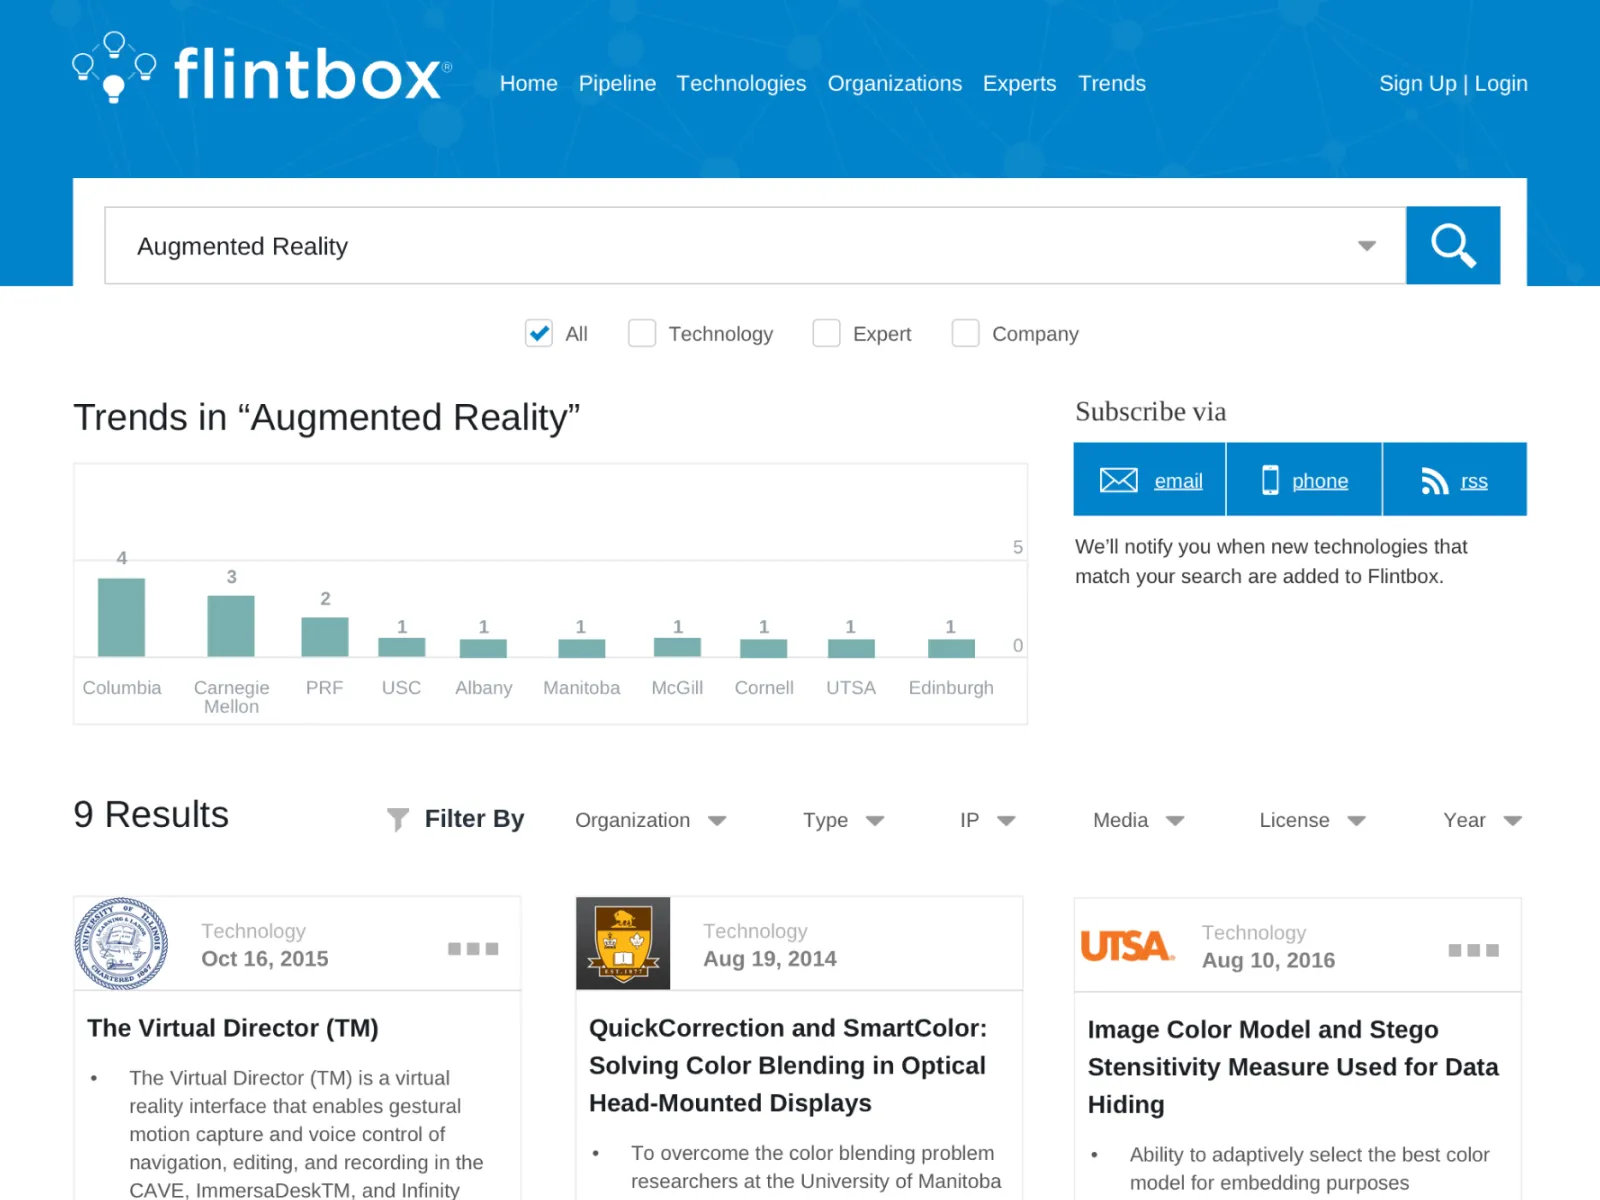Open The Virtual Director (TM) result title
This screenshot has width=1600, height=1200.
tap(233, 1028)
